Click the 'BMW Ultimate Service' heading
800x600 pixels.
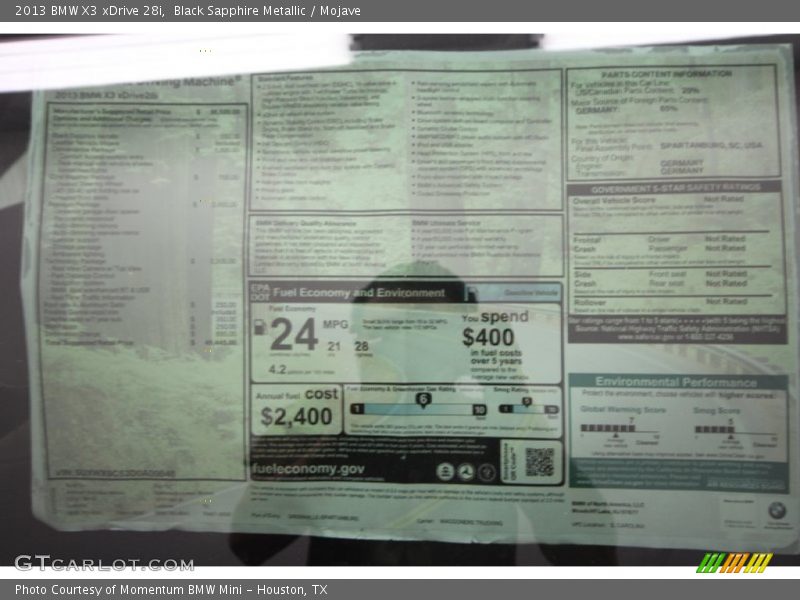[446, 223]
